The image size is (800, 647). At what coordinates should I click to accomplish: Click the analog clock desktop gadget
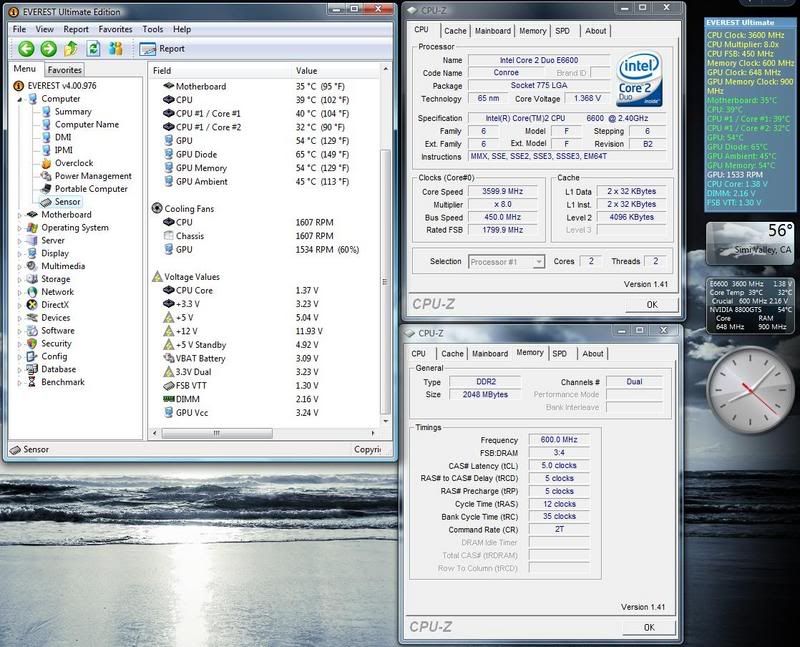click(x=749, y=389)
